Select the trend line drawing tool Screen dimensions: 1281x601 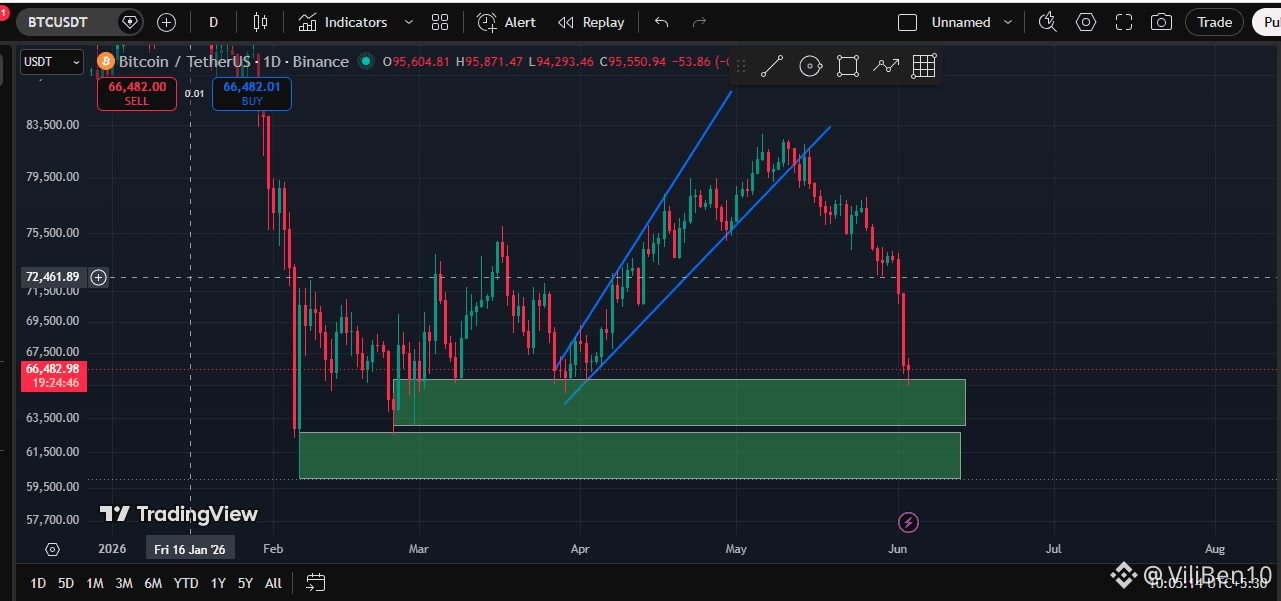(x=771, y=67)
